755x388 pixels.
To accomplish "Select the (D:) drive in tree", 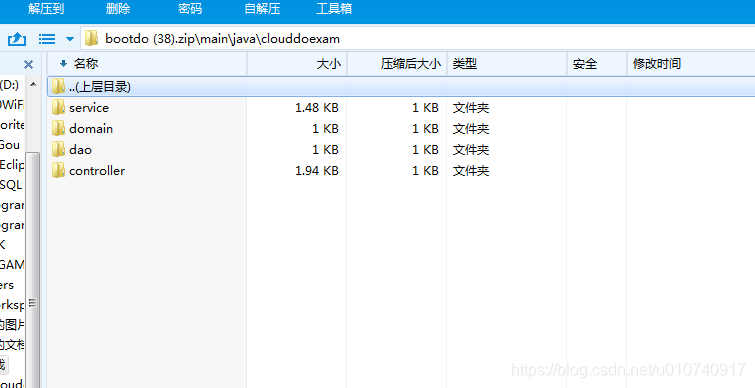I will (9, 85).
